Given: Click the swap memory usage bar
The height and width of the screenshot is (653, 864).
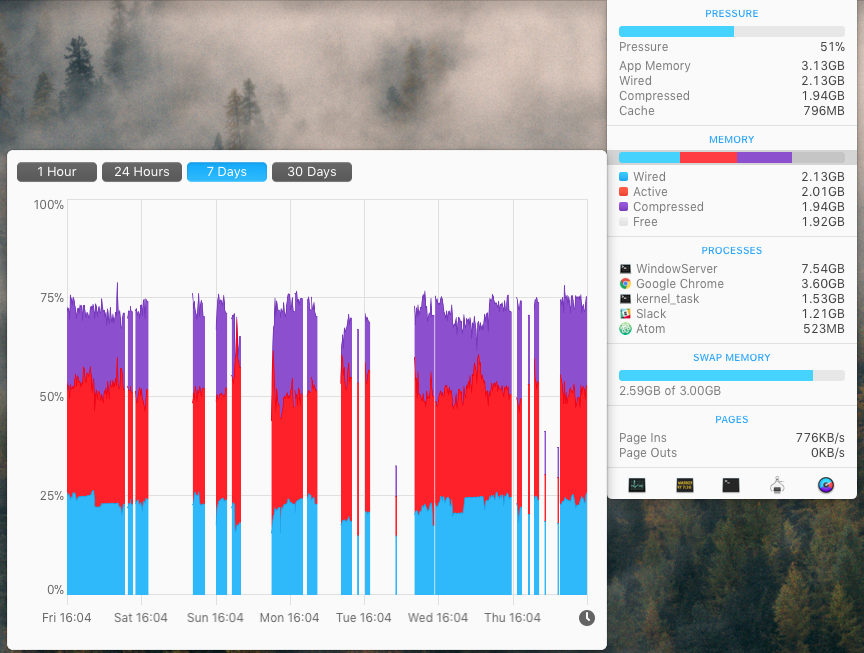Looking at the screenshot, I should tap(731, 375).
